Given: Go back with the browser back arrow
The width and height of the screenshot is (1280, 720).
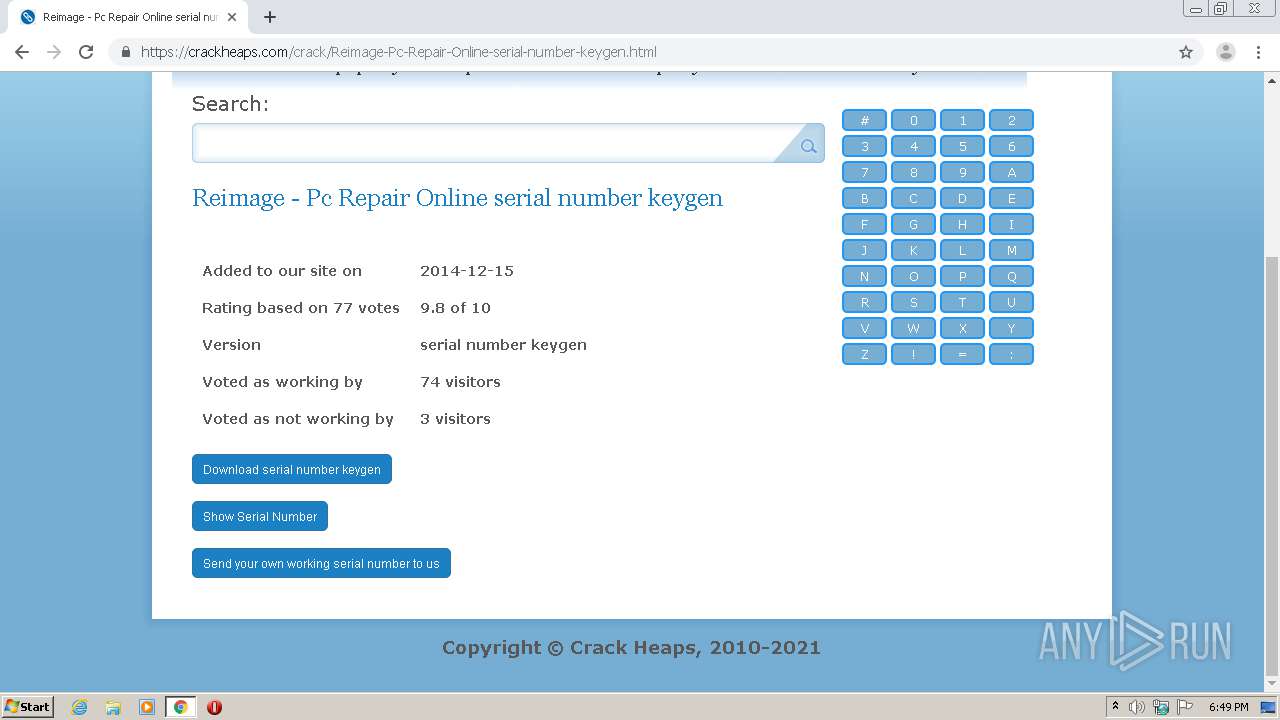Looking at the screenshot, I should tap(22, 52).
